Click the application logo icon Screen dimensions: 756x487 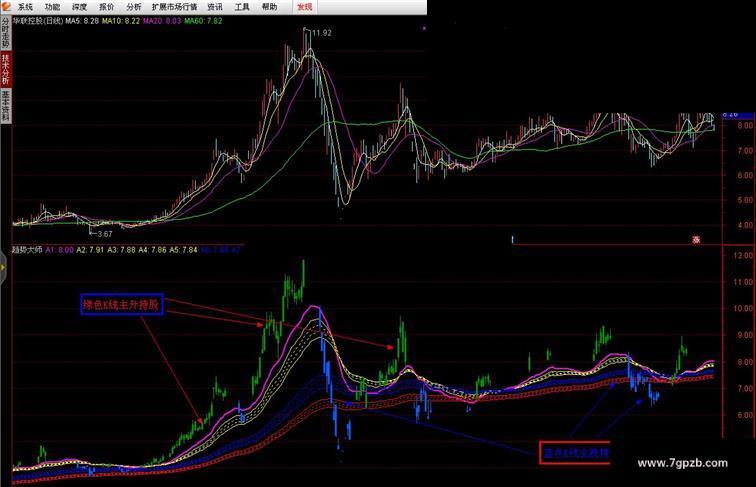(6, 6)
